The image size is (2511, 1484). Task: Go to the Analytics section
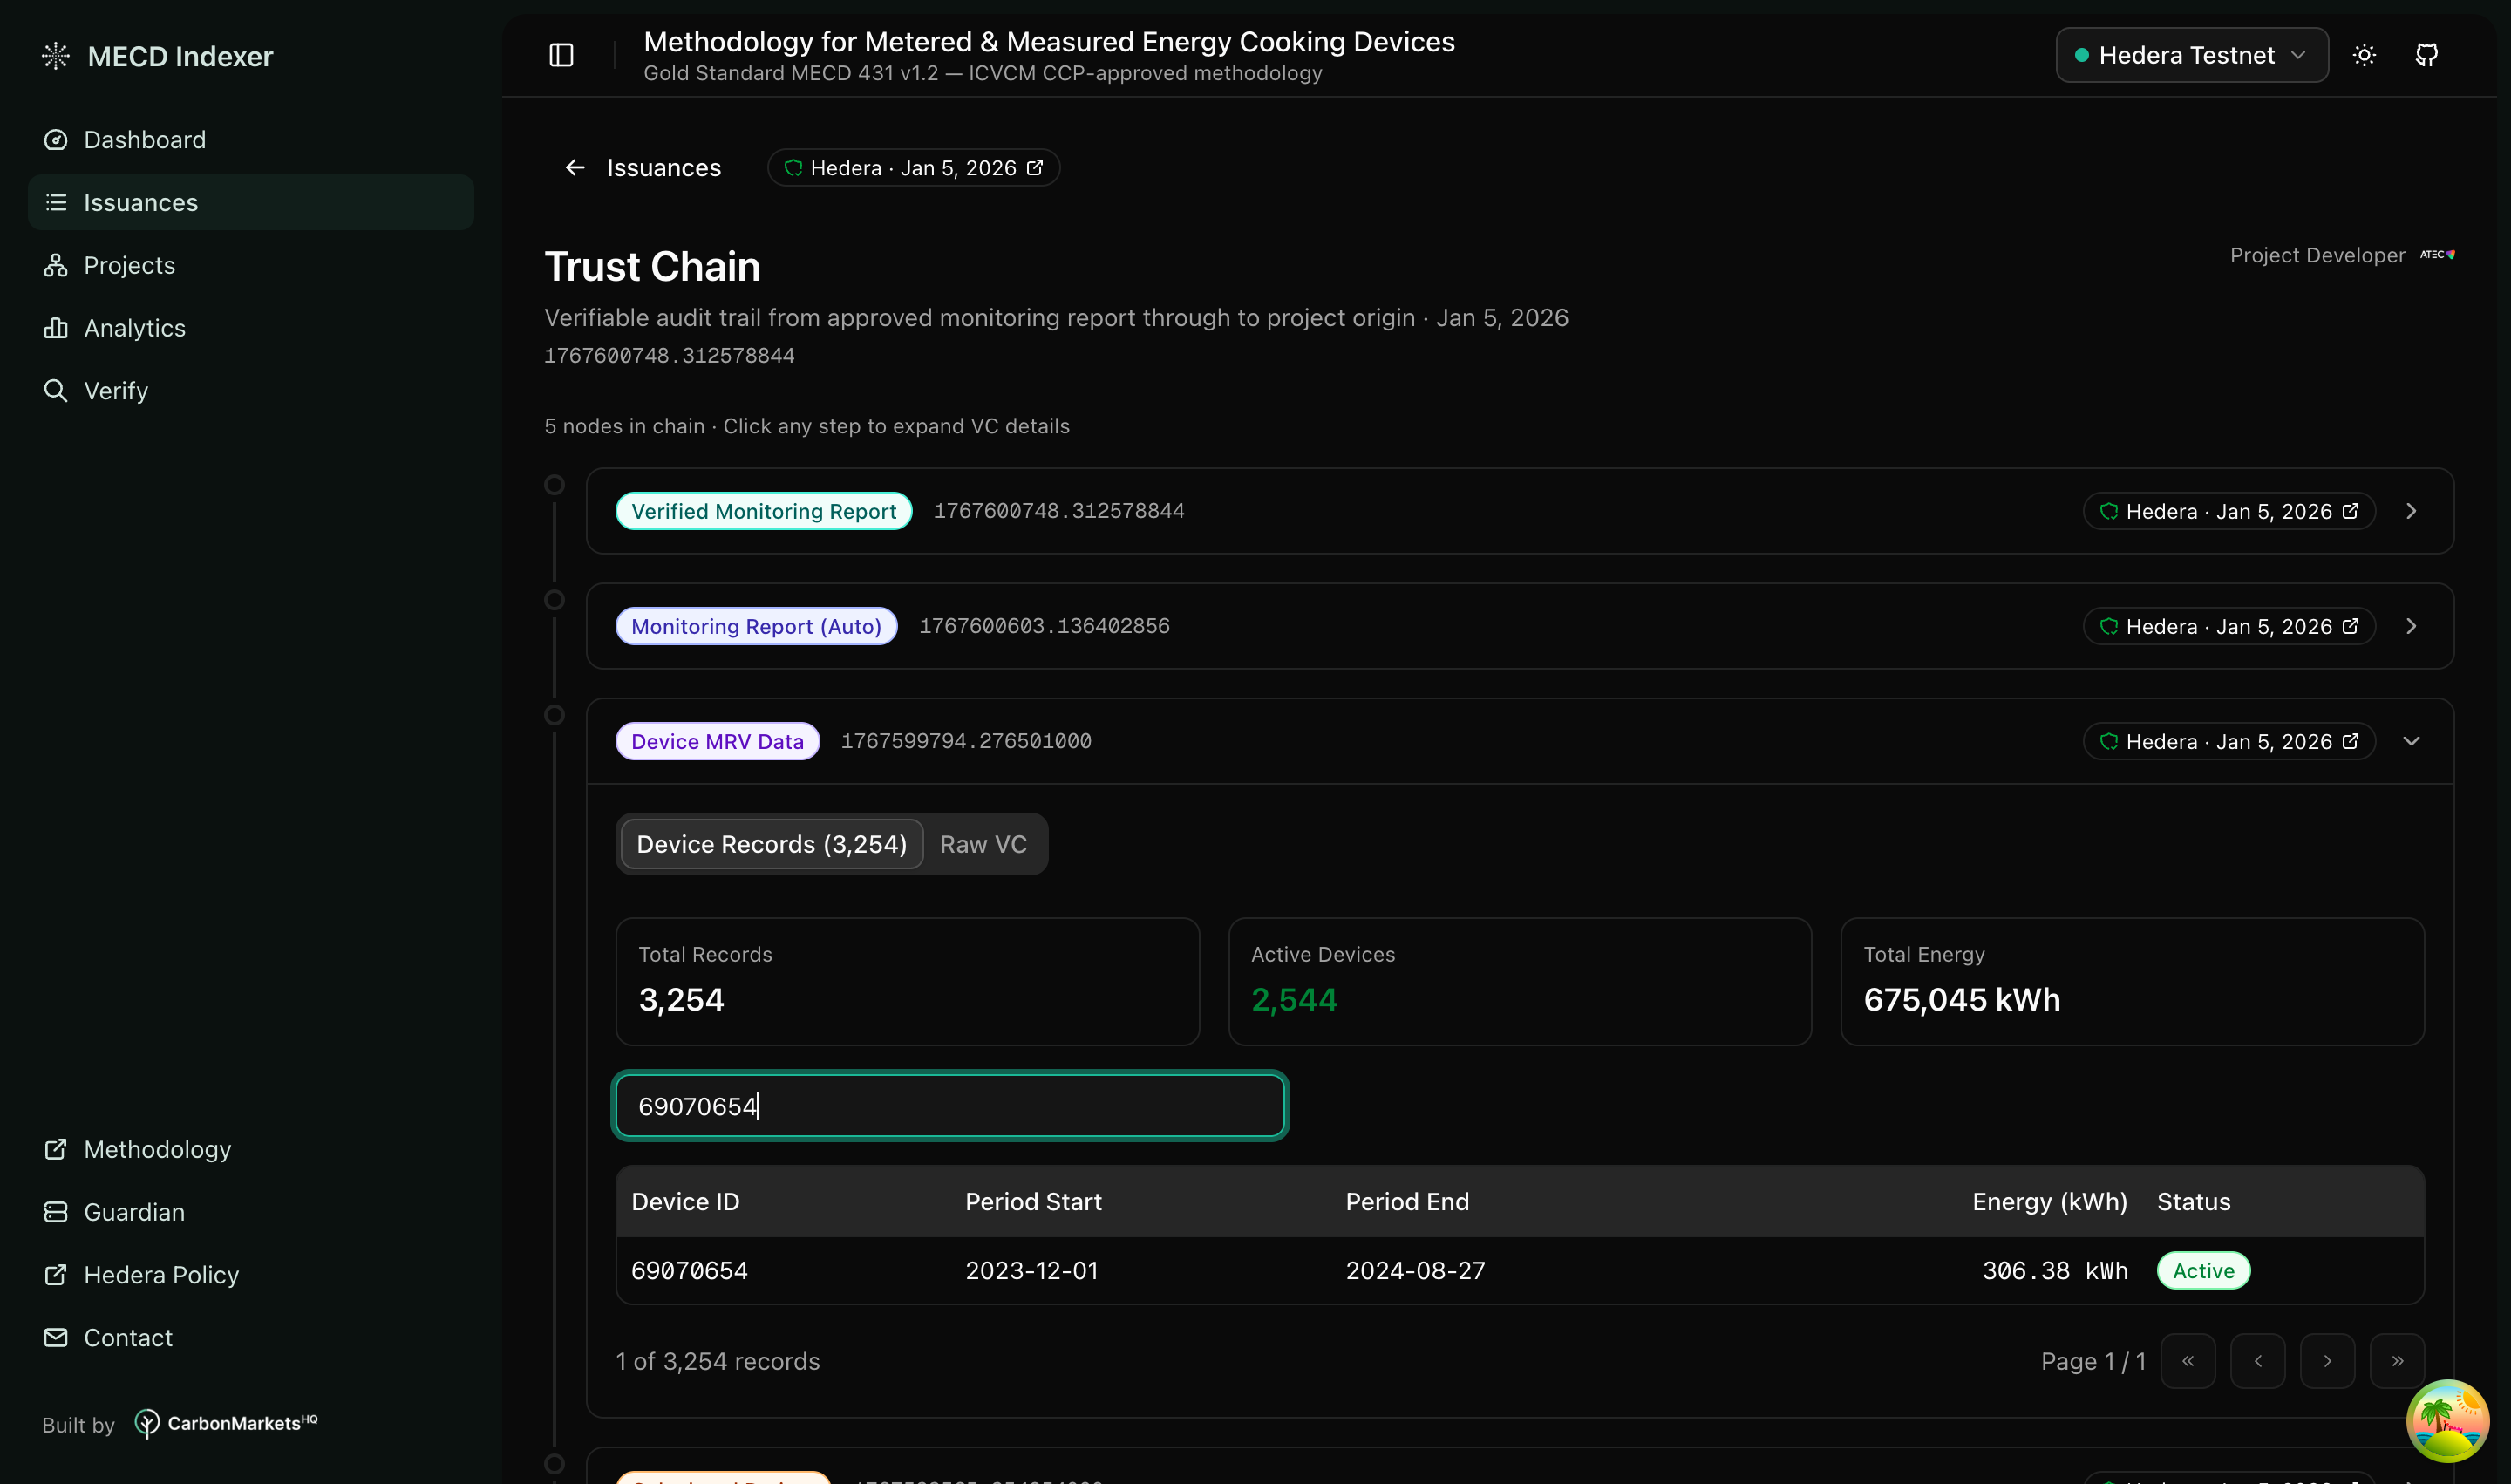click(134, 328)
